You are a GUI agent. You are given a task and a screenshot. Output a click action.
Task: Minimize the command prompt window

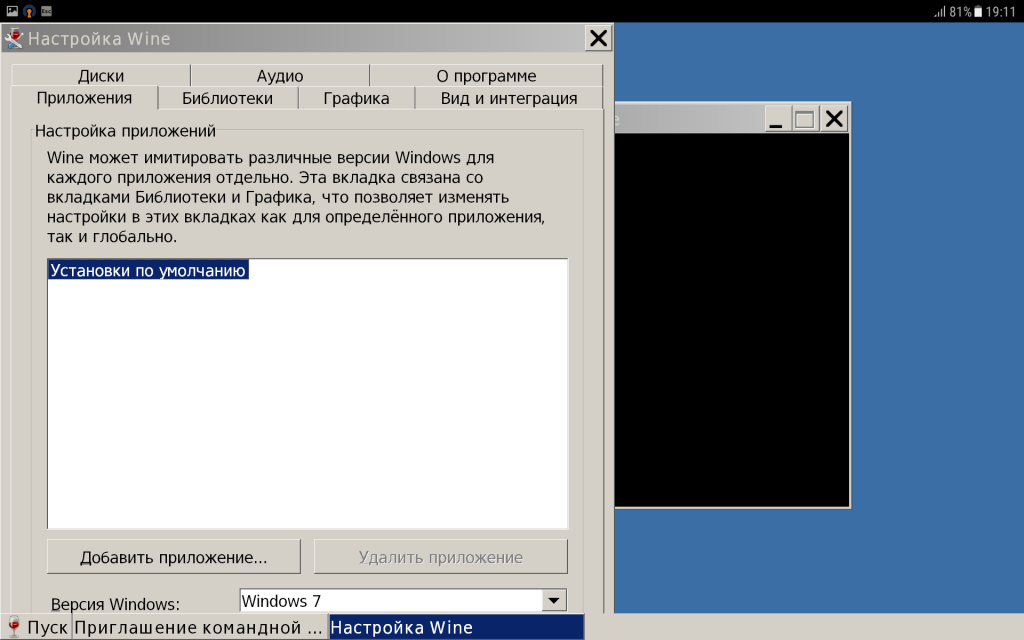click(x=776, y=120)
